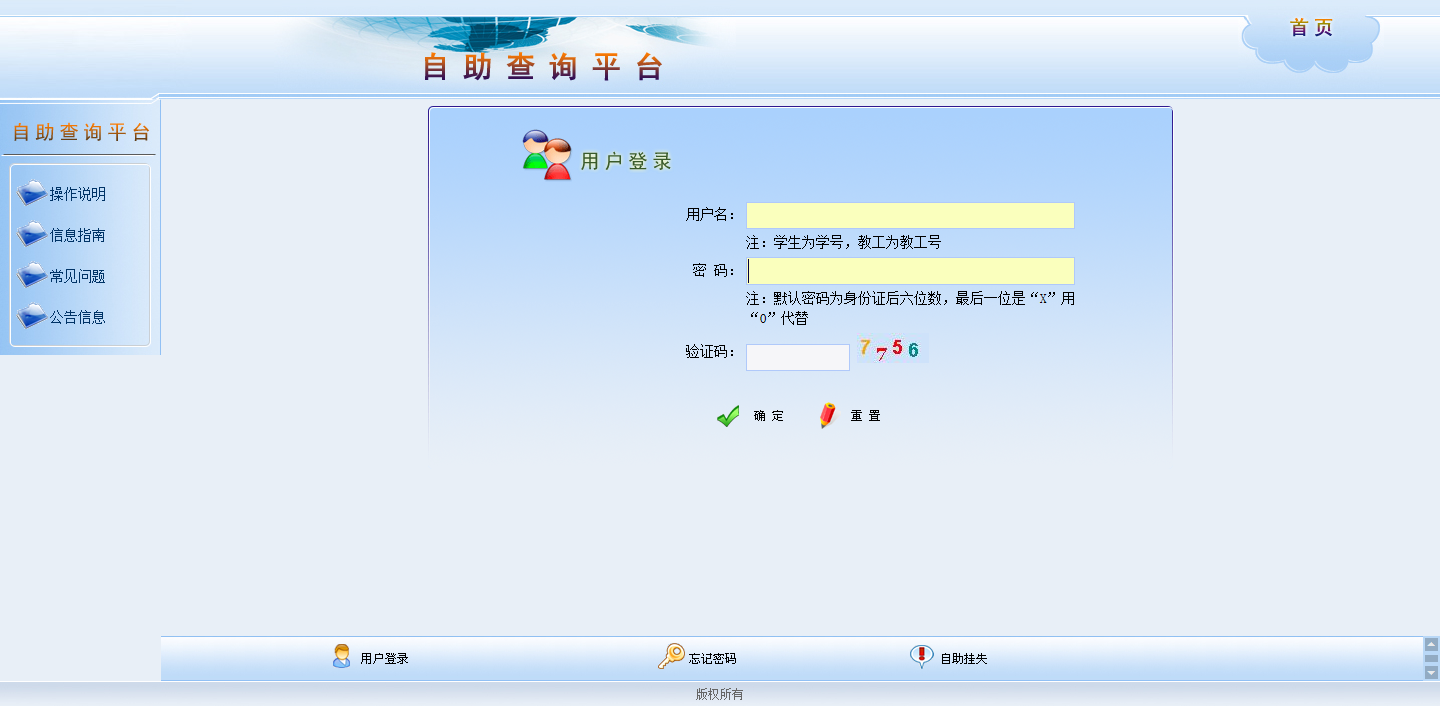The image size is (1440, 706).
Task: Click the green checkmark confirm icon
Action: 729,416
